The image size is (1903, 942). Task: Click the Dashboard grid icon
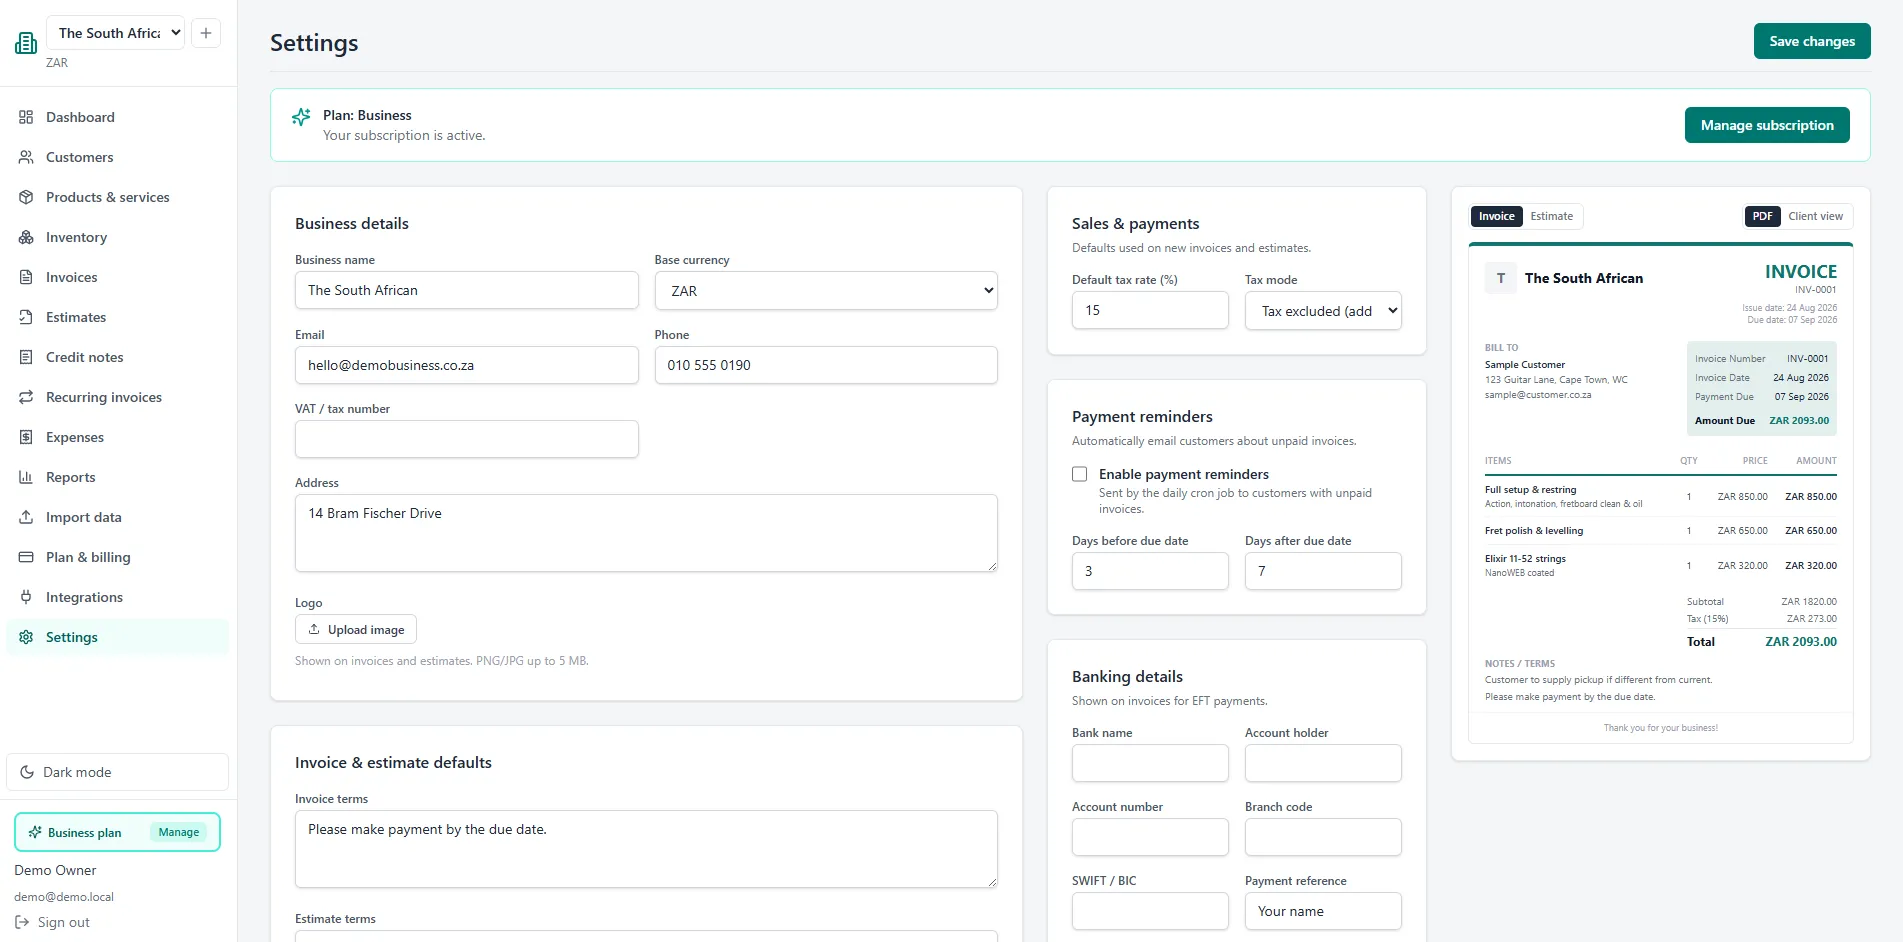(x=26, y=117)
